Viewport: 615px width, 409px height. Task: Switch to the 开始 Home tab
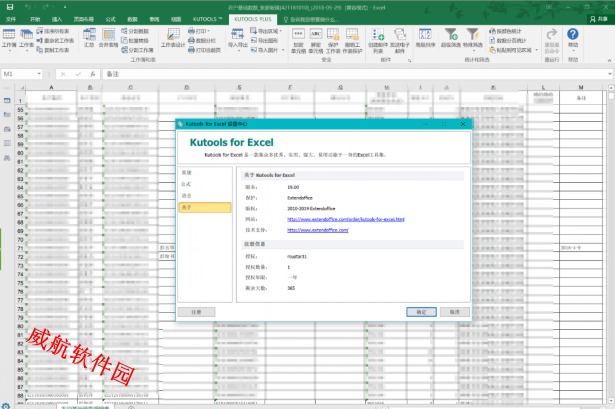[35, 19]
